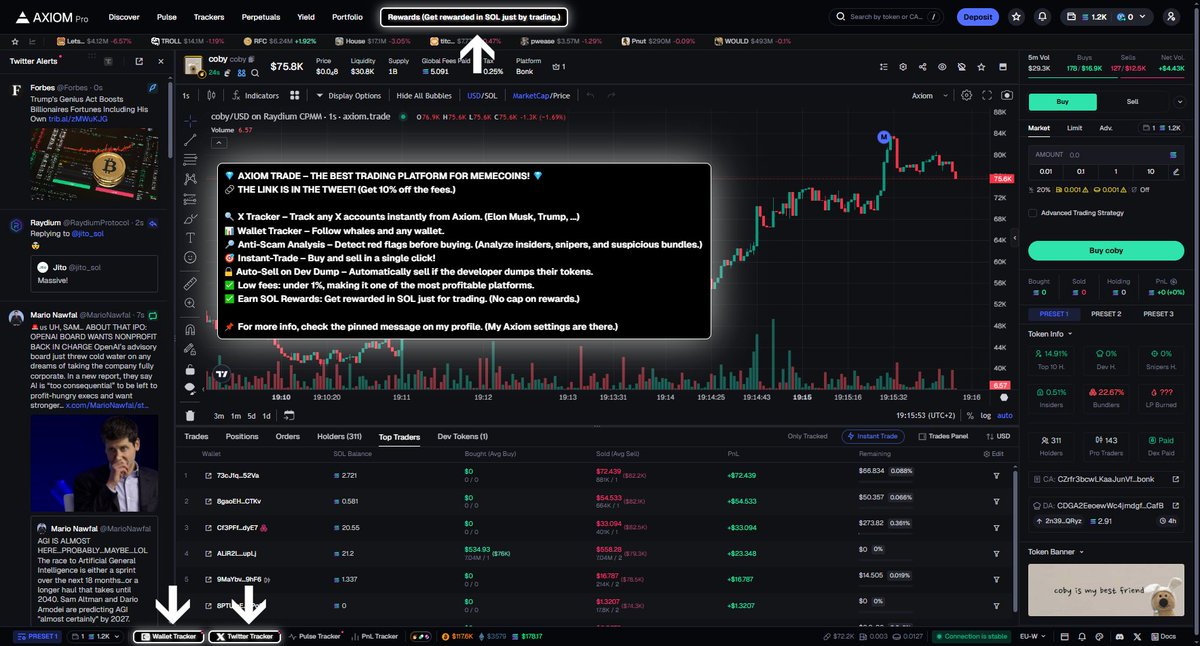Take a chart snapshot with camera icon

pyautogui.click(x=1007, y=95)
